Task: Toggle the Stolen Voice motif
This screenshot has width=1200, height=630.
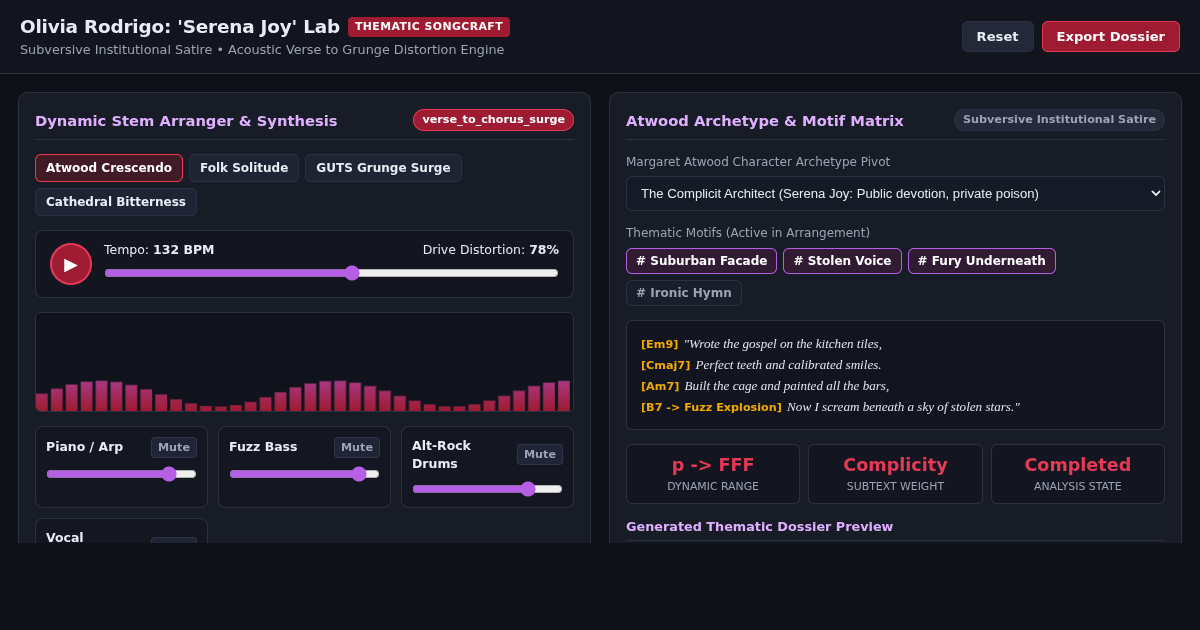Action: (x=842, y=261)
